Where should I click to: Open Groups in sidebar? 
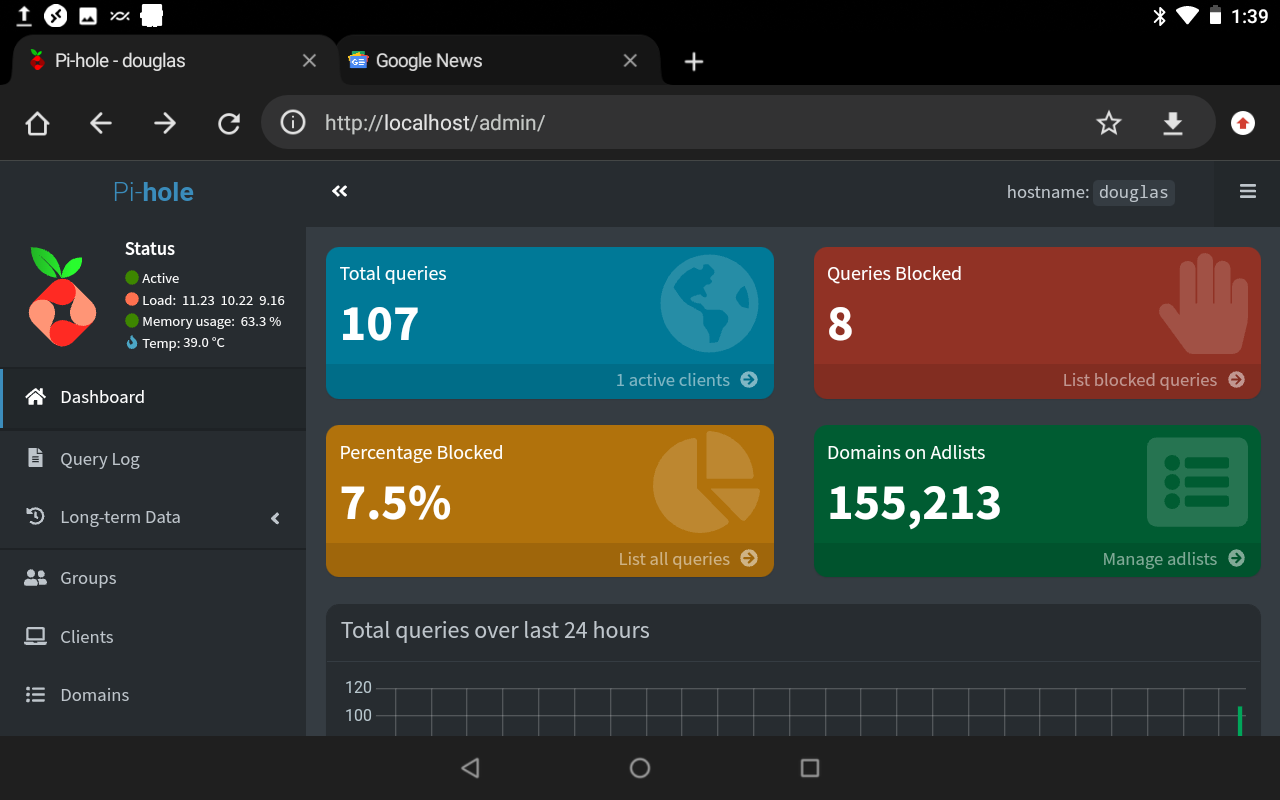[x=153, y=578]
